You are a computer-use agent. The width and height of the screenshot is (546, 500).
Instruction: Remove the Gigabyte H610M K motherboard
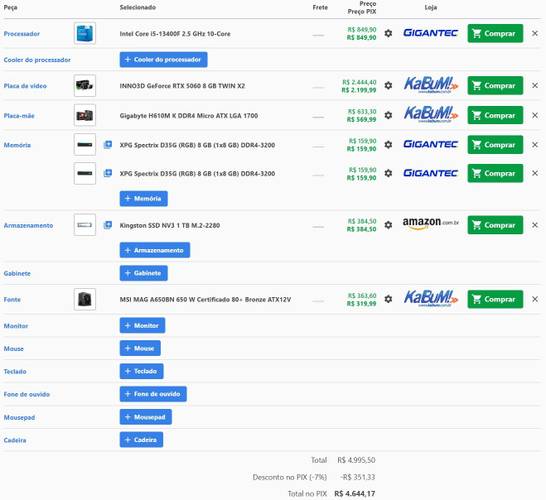(535, 115)
